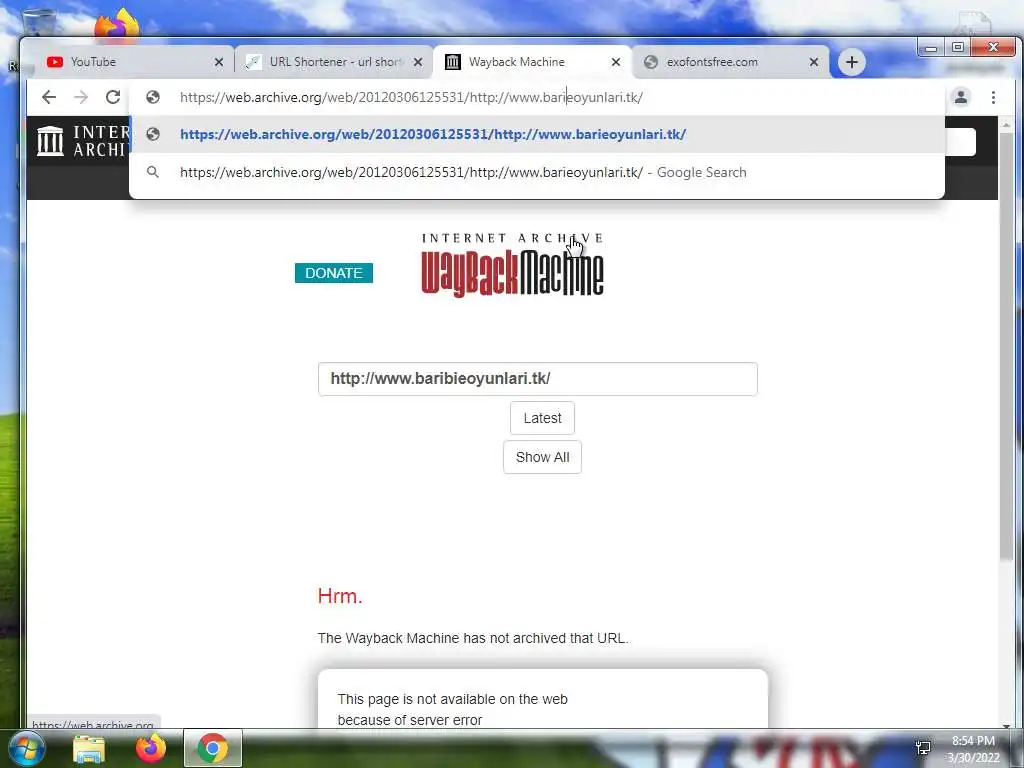Close the exofontsfree.com tab

coord(814,62)
